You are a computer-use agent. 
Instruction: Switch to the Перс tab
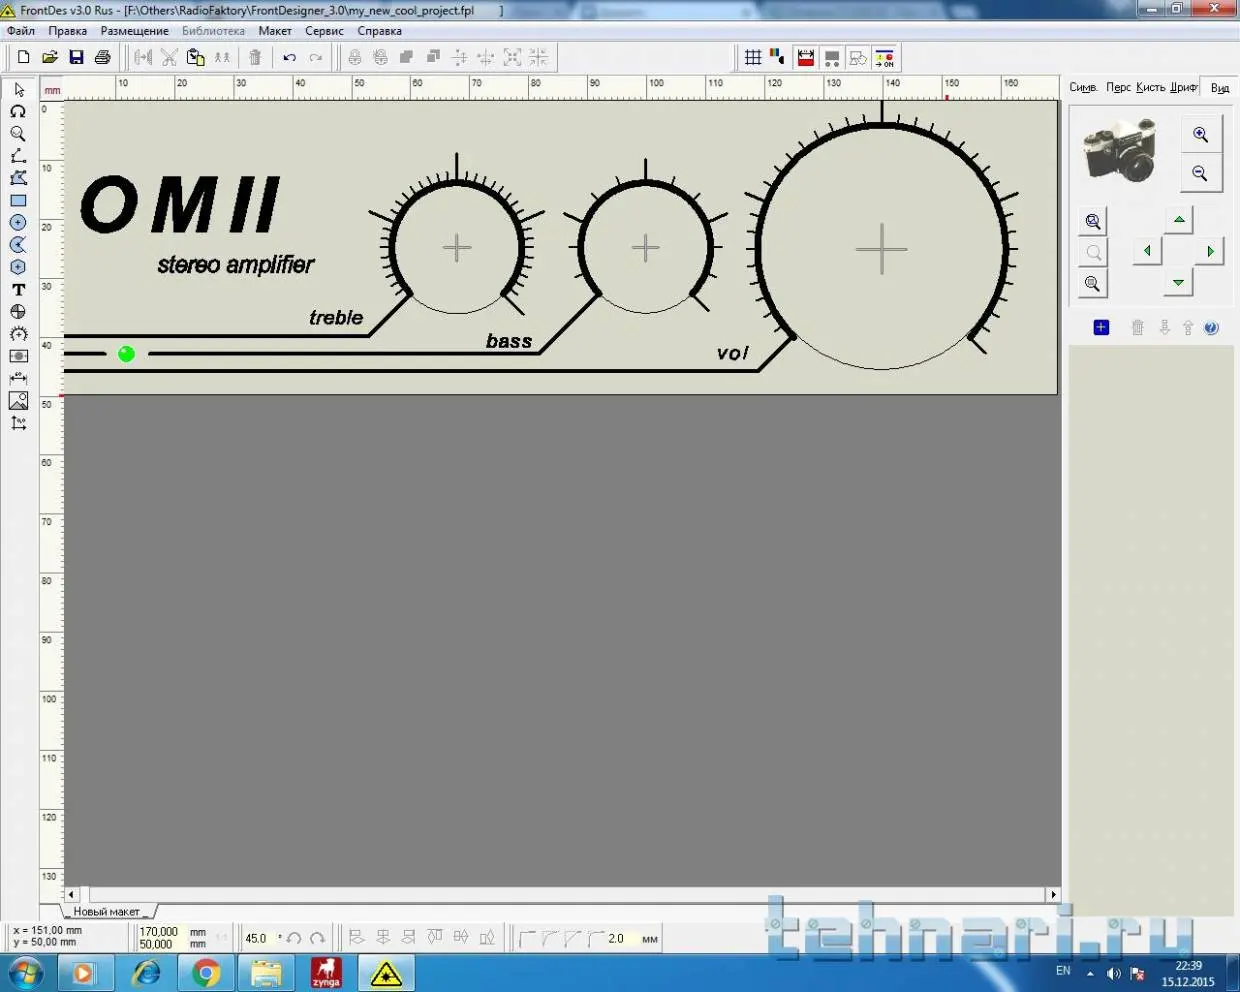1118,87
